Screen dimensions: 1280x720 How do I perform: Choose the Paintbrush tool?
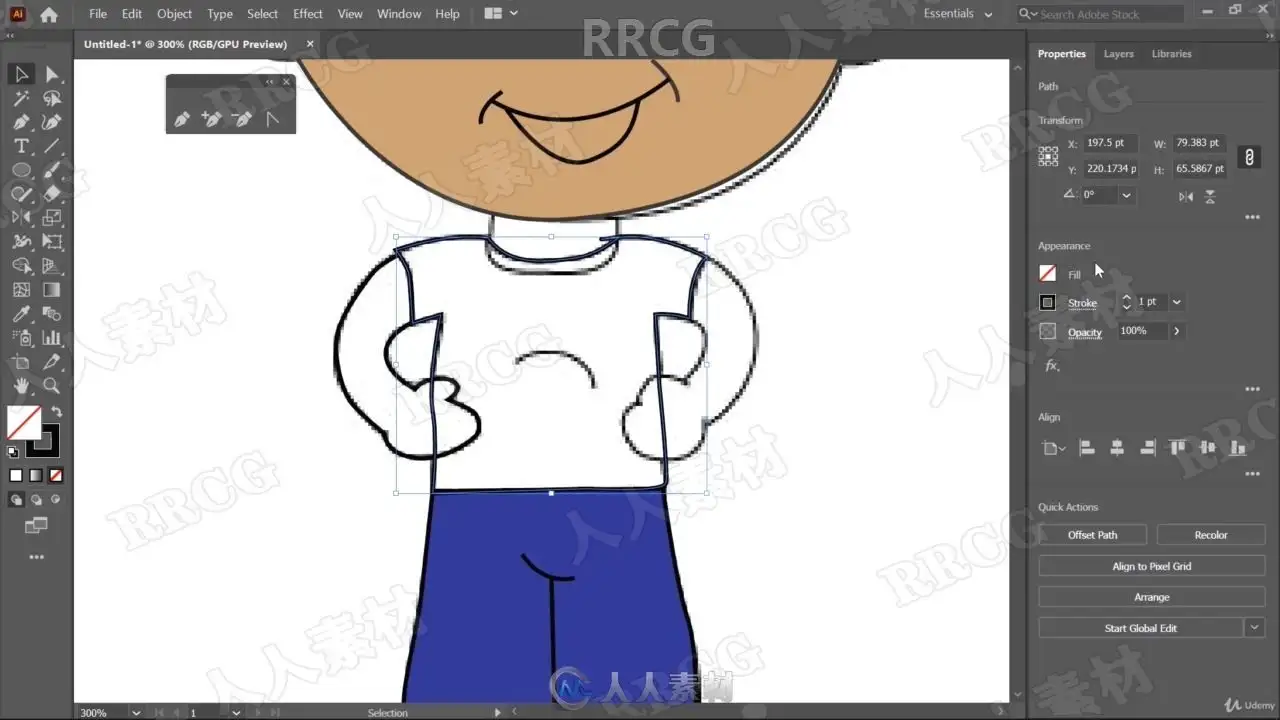coord(52,170)
